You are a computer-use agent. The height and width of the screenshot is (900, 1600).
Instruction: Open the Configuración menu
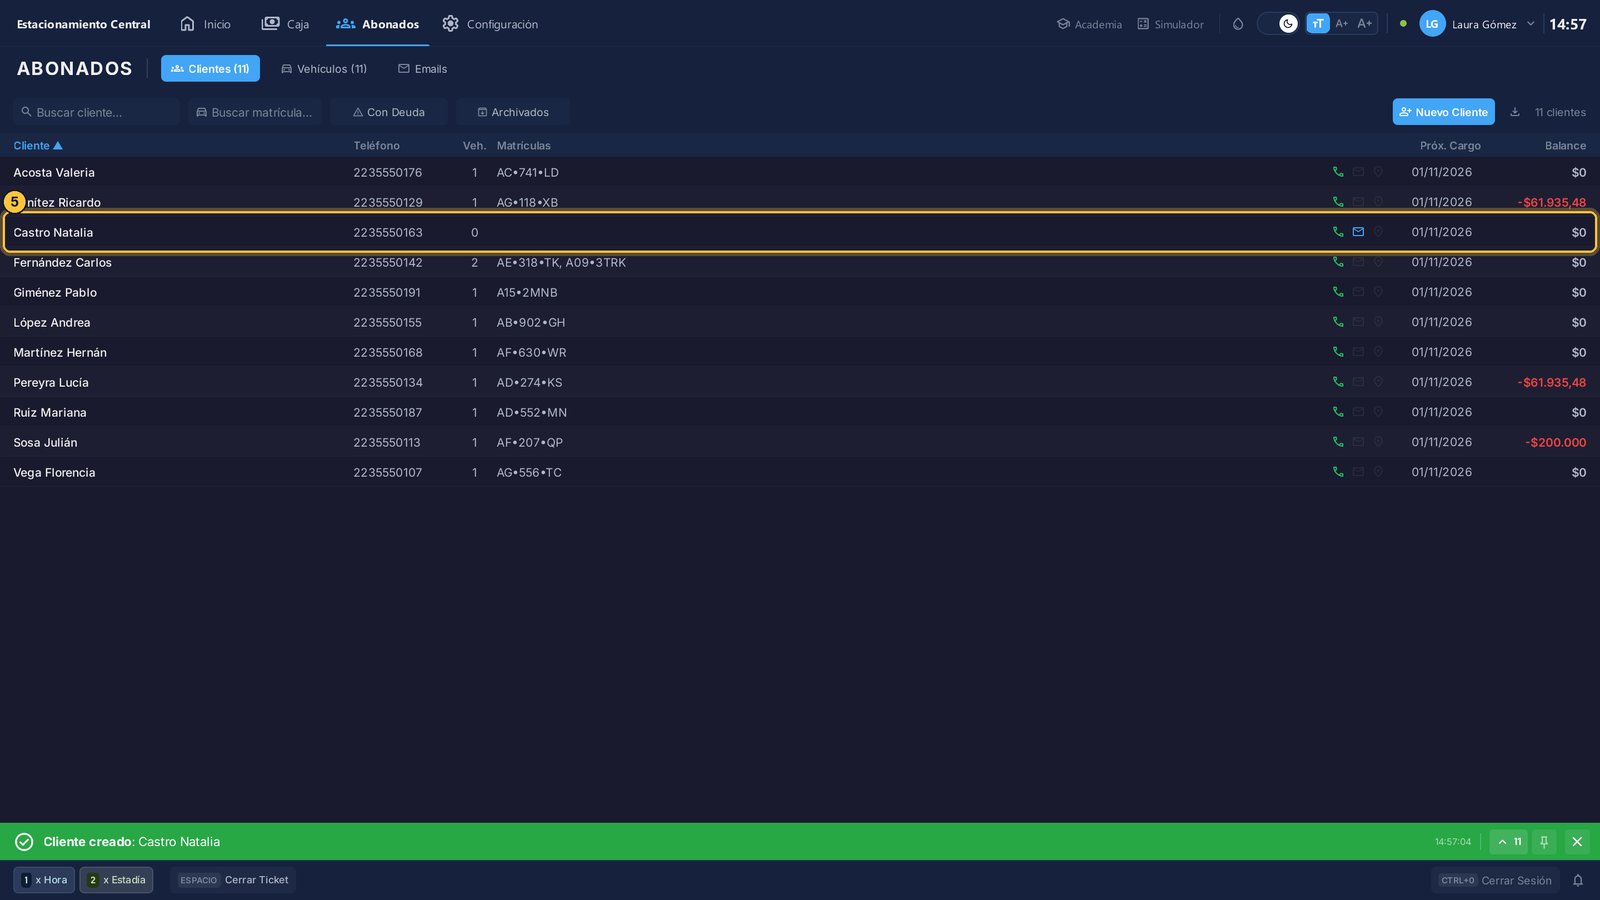[490, 24]
